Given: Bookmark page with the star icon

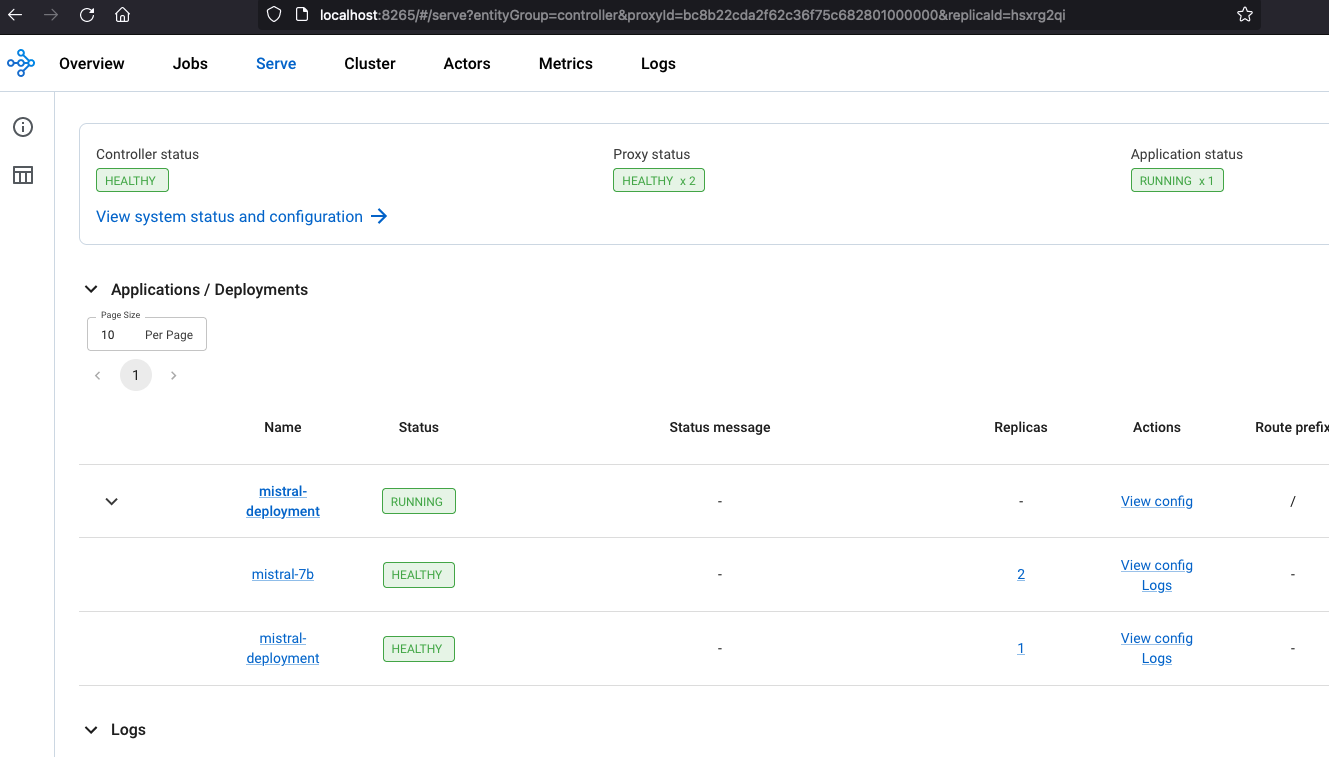Looking at the screenshot, I should coord(1244,15).
